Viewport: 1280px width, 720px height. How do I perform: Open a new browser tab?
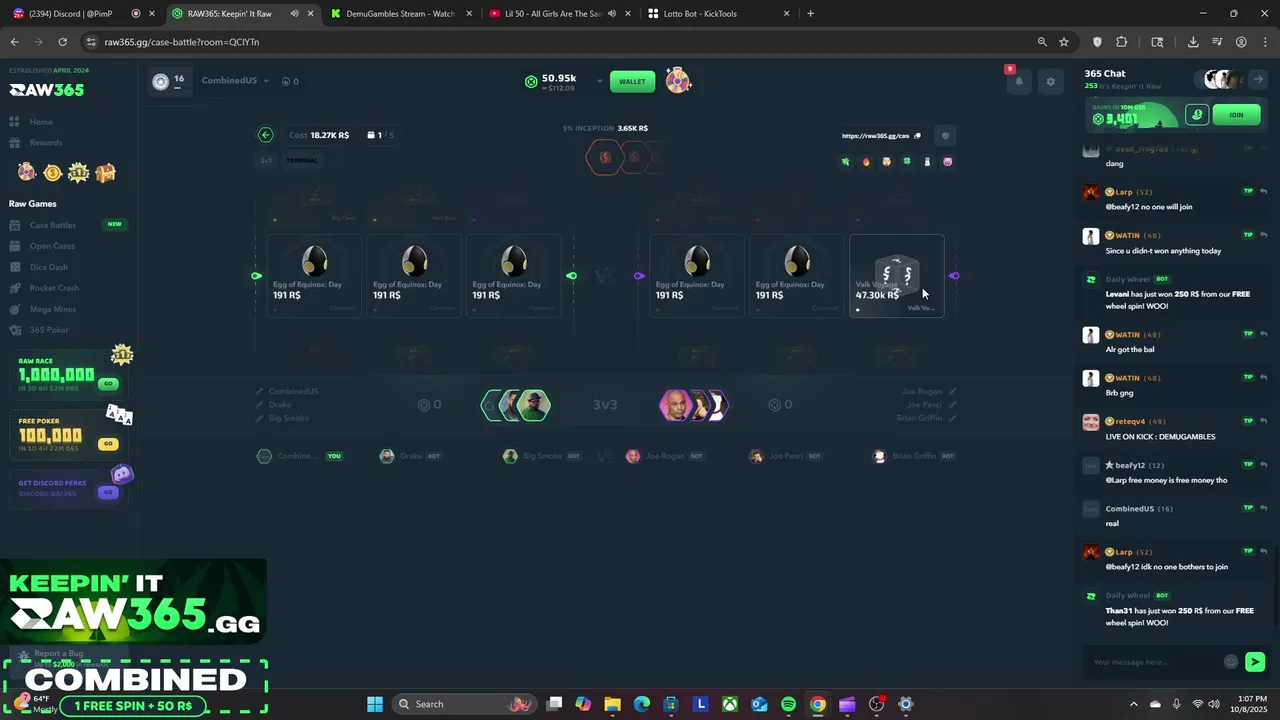[x=810, y=14]
